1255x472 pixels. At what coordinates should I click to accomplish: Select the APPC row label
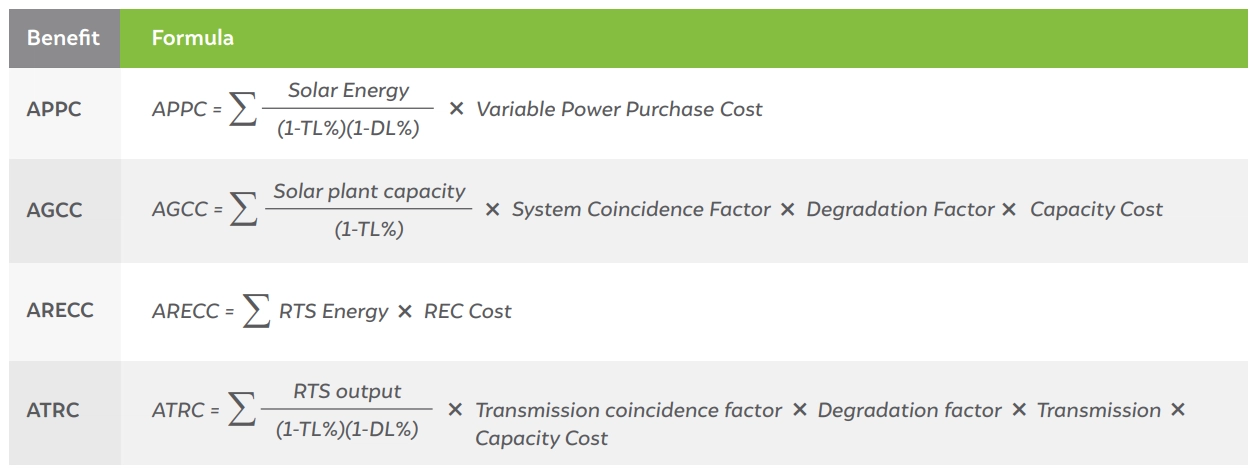[x=54, y=108]
